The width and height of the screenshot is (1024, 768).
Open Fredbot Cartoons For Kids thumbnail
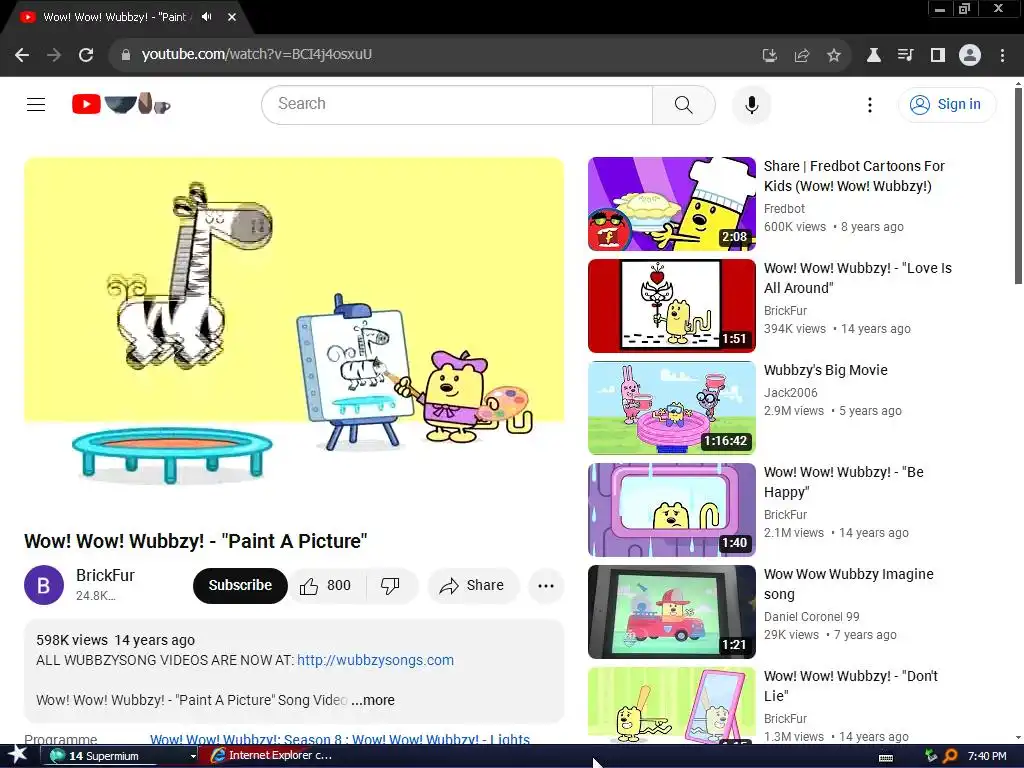click(672, 204)
